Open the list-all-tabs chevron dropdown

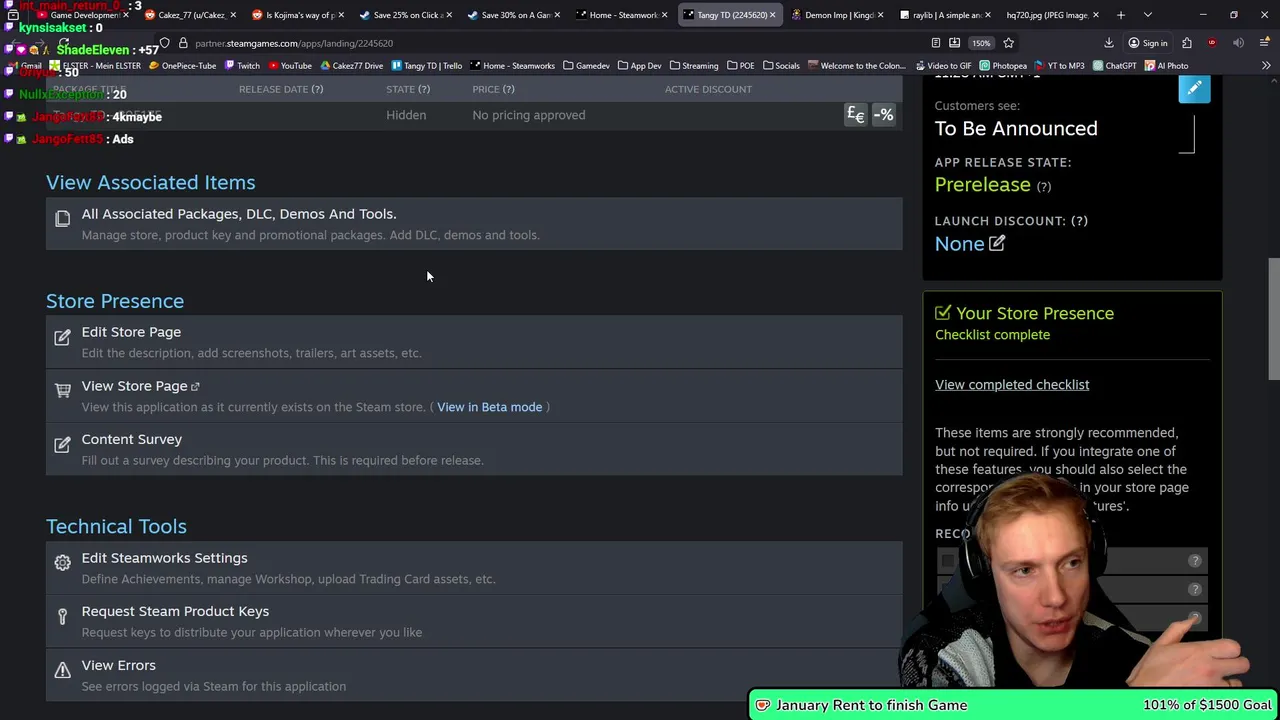point(1147,15)
